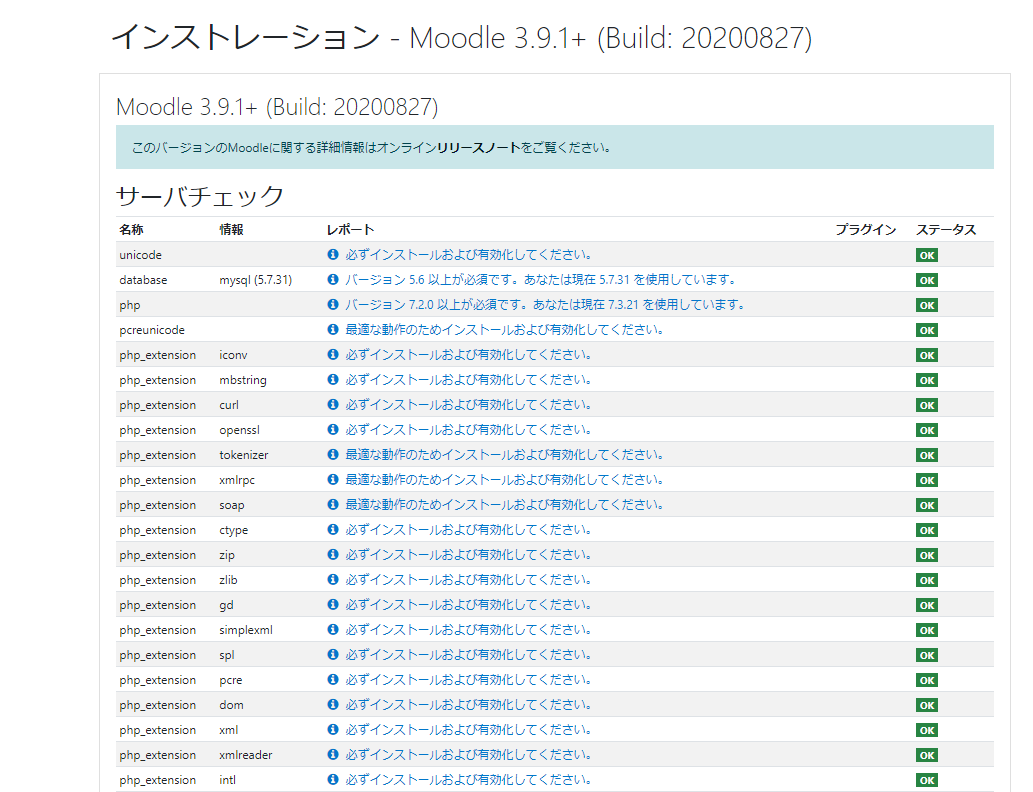The image size is (1033, 792).
Task: Click the OK status badge for gd
Action: click(926, 606)
